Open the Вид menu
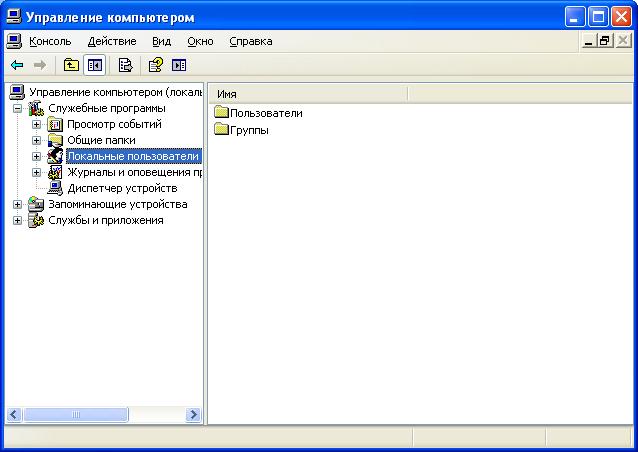 point(162,41)
